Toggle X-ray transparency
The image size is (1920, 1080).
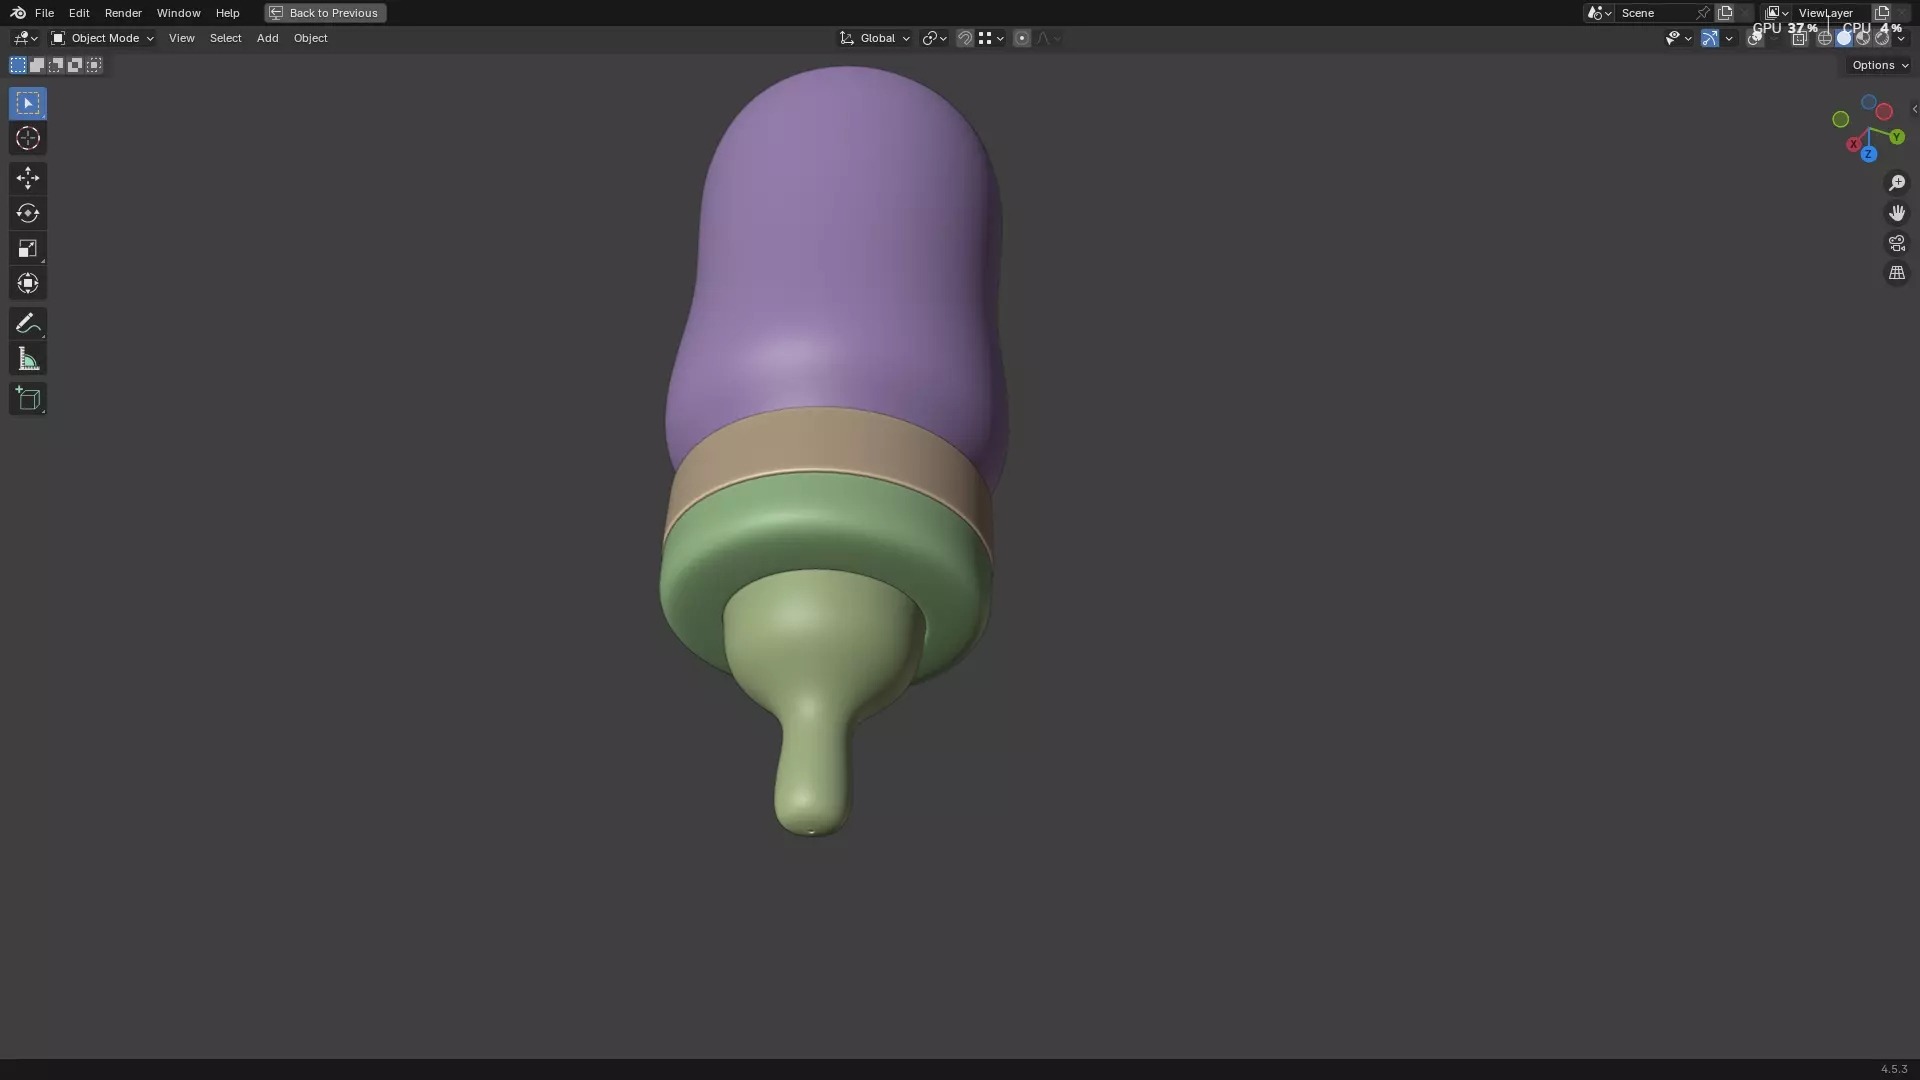coord(1799,38)
